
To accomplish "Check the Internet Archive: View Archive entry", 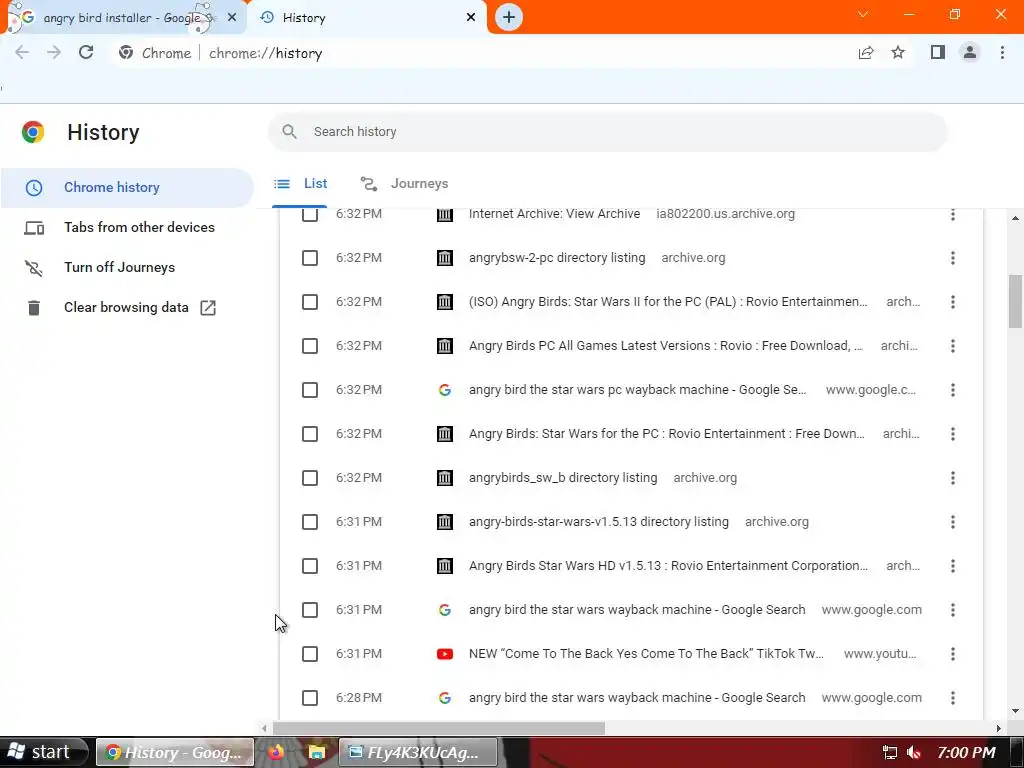I will 310,214.
